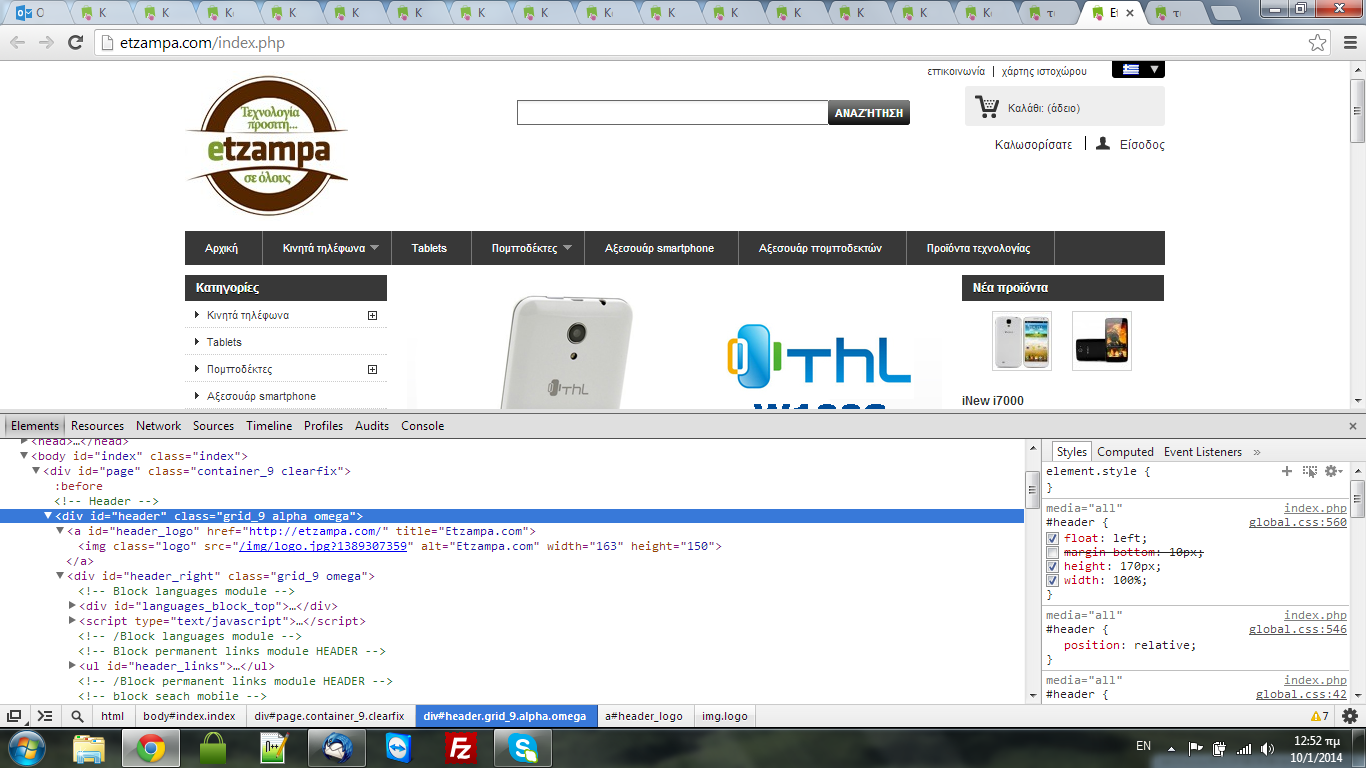Screen dimensions: 1366x768
Task: Open the Styles gear dropdown menu
Action: 1334,471
